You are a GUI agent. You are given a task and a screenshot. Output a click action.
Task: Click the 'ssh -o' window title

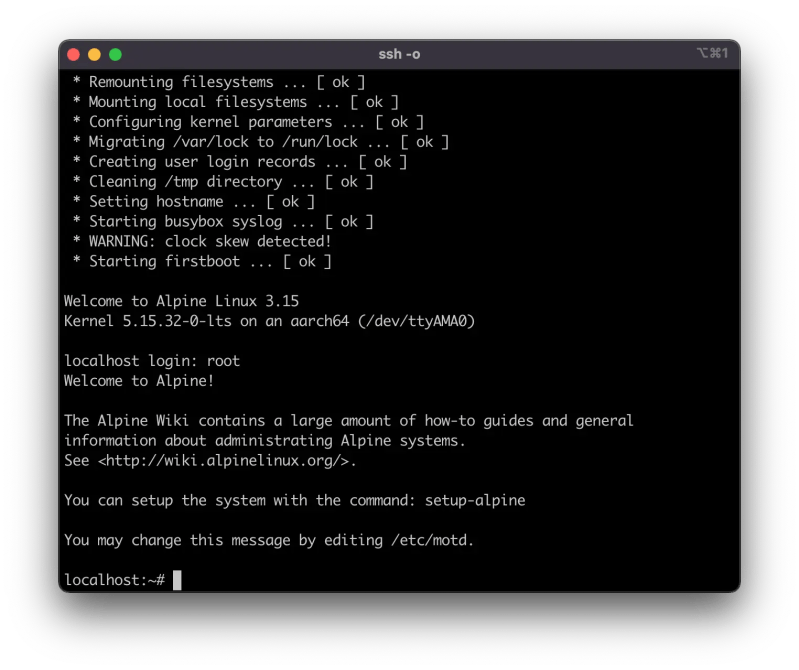pyautogui.click(x=399, y=54)
